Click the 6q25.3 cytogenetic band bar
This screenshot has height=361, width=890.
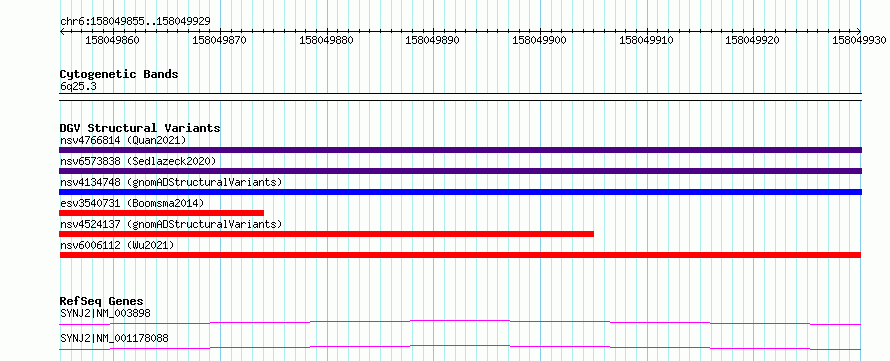click(460, 97)
